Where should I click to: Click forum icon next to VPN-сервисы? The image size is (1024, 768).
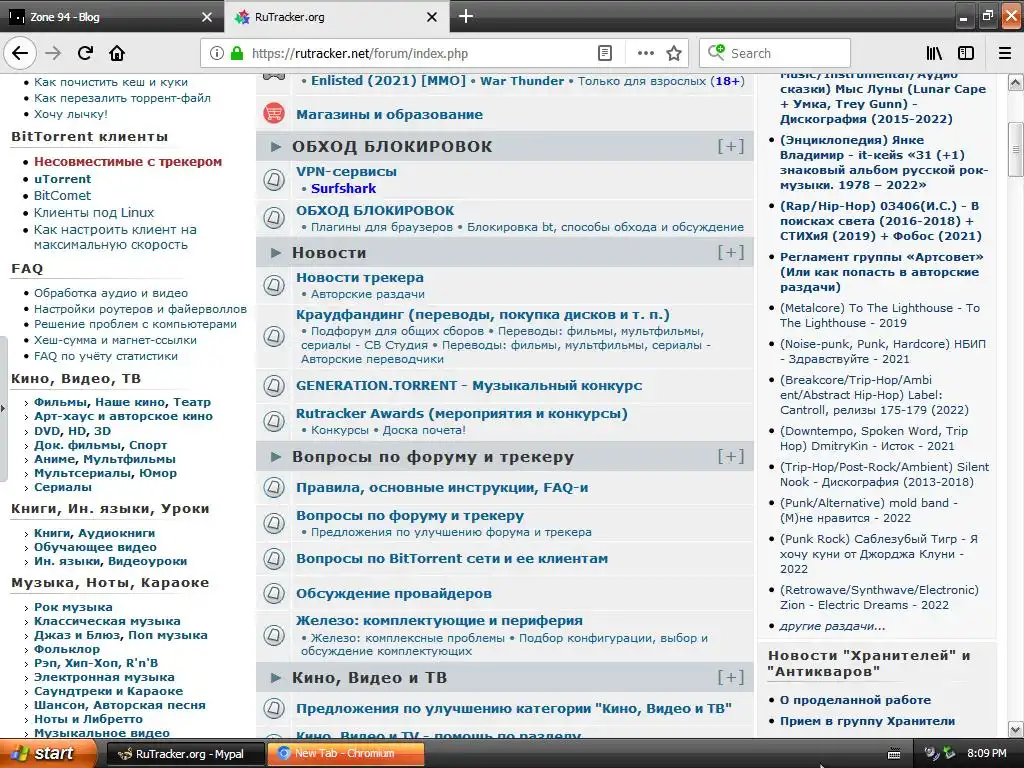[274, 179]
